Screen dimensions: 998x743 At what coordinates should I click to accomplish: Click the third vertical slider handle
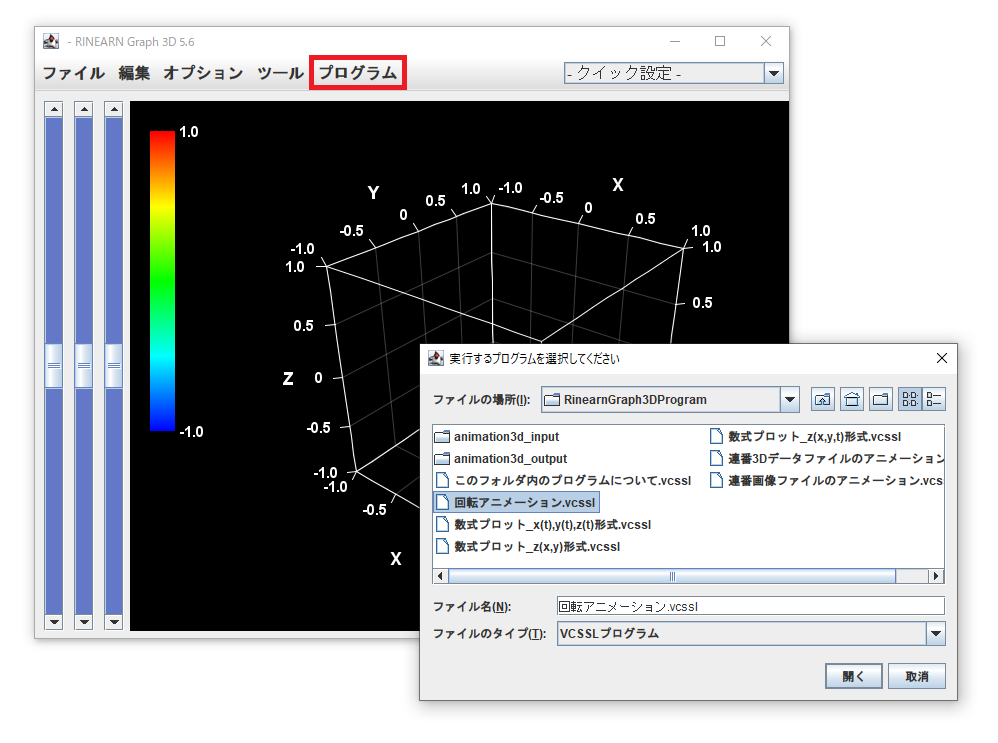coord(114,365)
